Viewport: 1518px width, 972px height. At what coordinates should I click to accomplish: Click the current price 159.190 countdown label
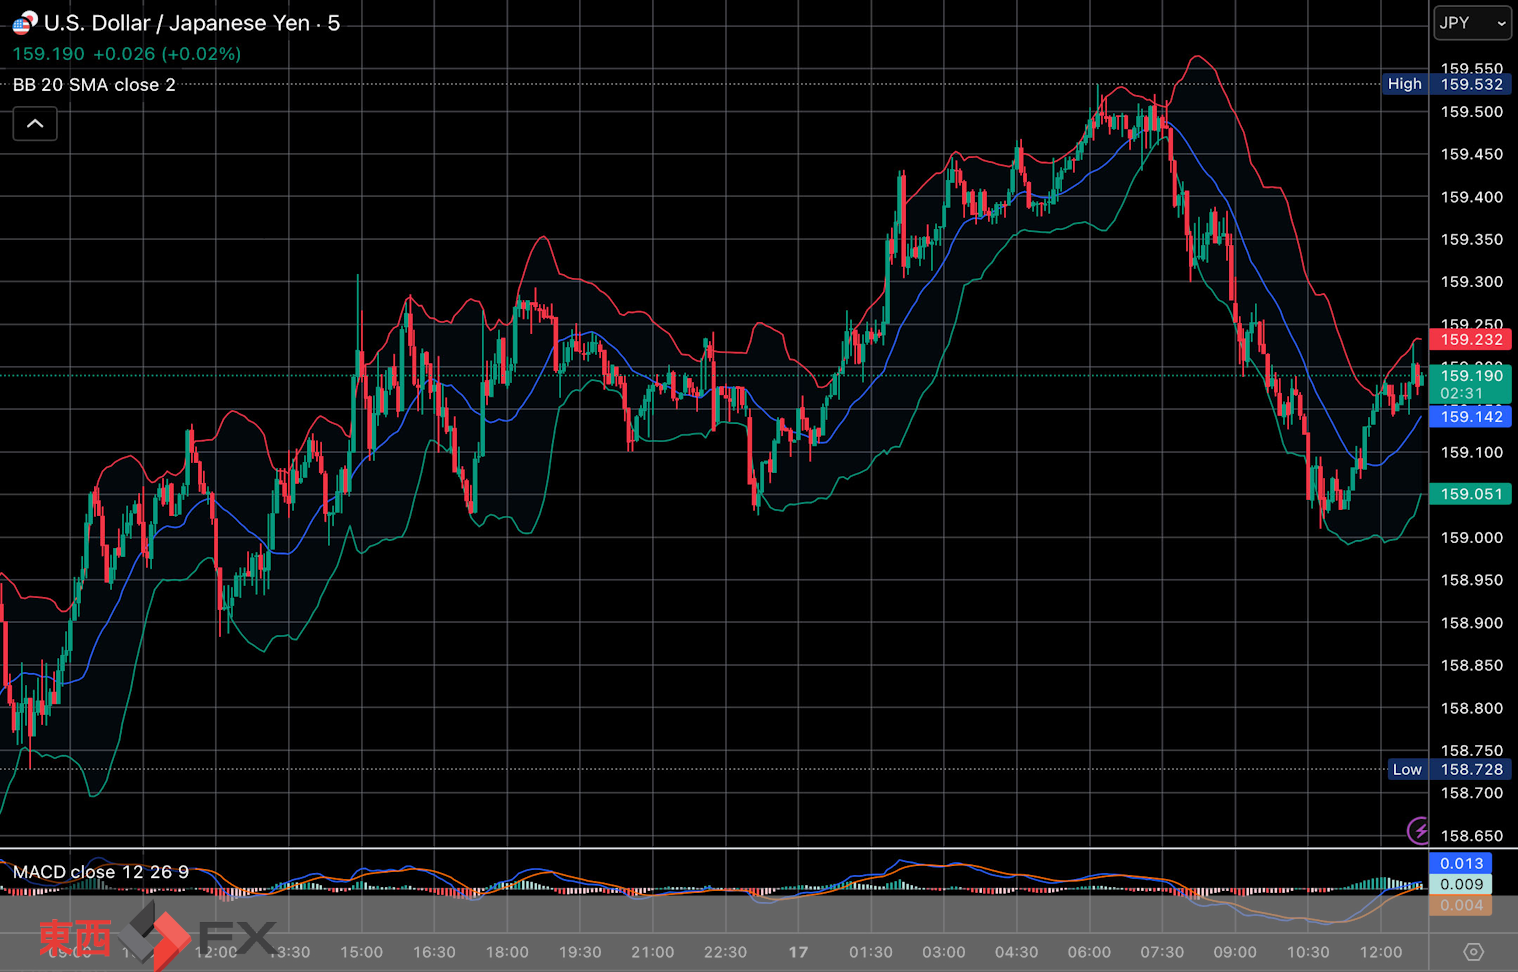point(1470,384)
